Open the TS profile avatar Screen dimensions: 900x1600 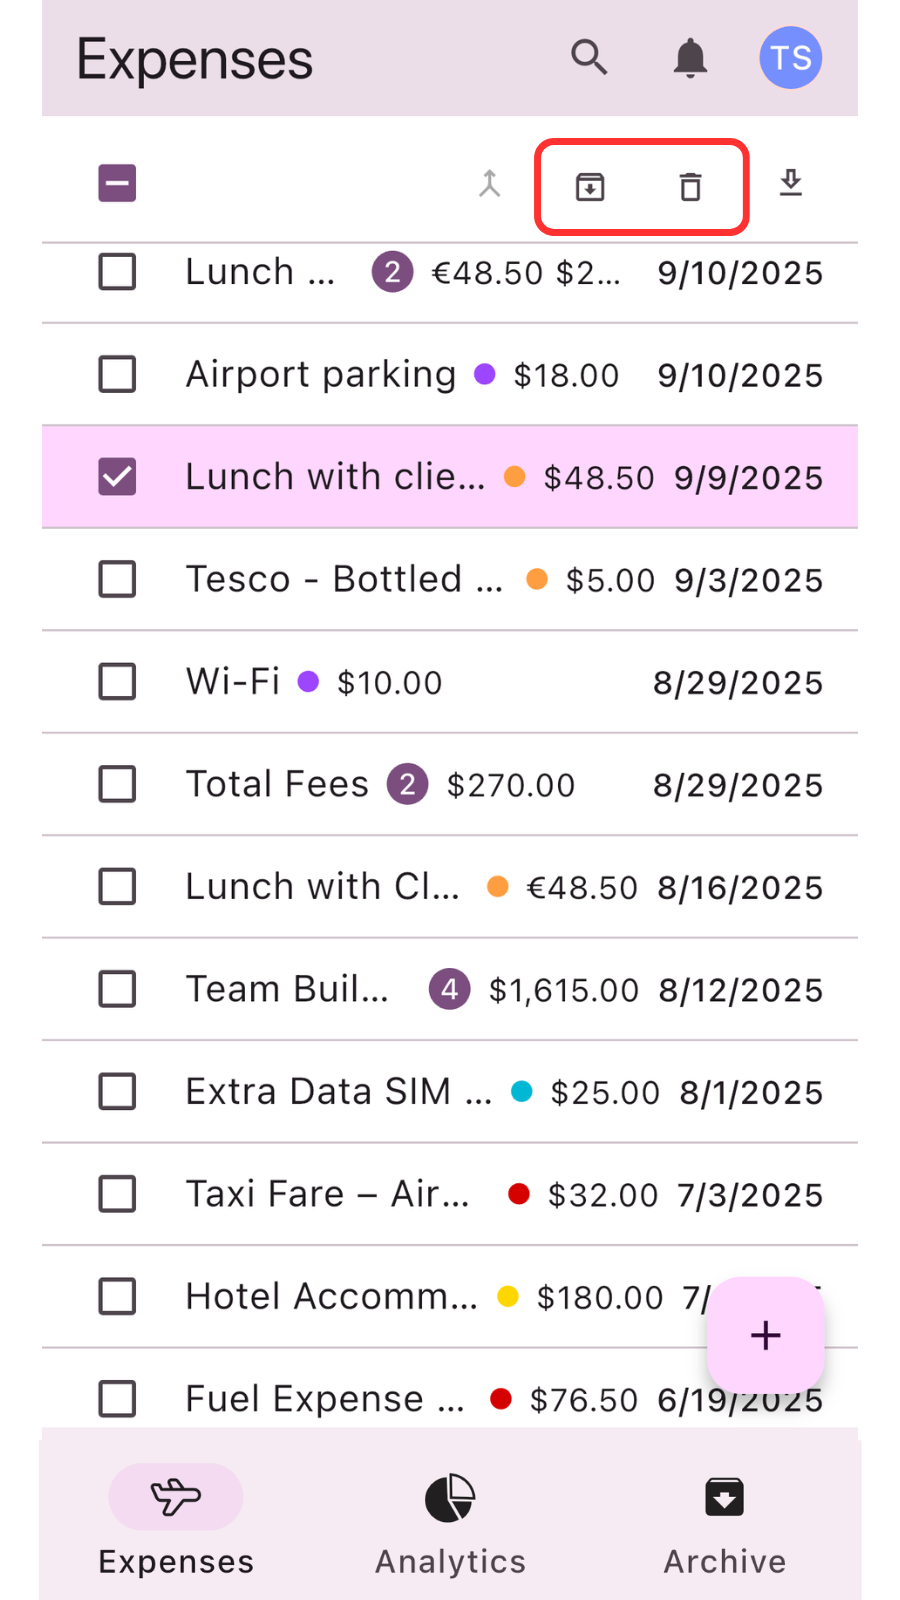click(x=790, y=58)
